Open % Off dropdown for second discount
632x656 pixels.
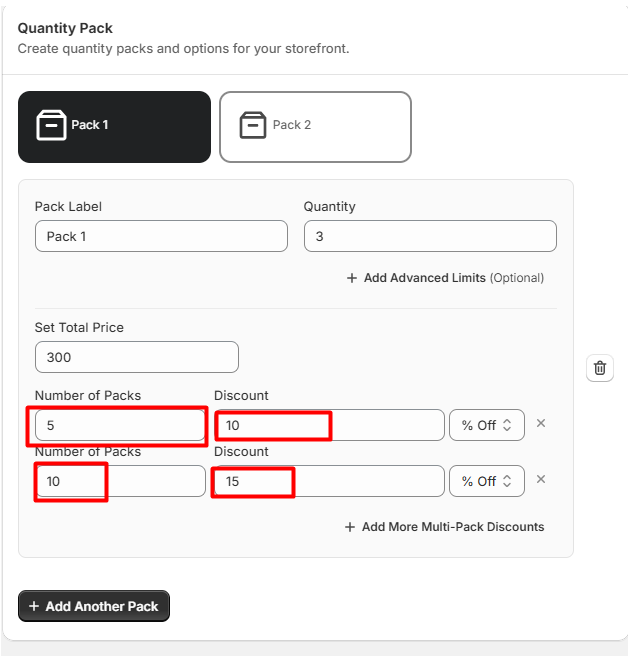point(486,481)
